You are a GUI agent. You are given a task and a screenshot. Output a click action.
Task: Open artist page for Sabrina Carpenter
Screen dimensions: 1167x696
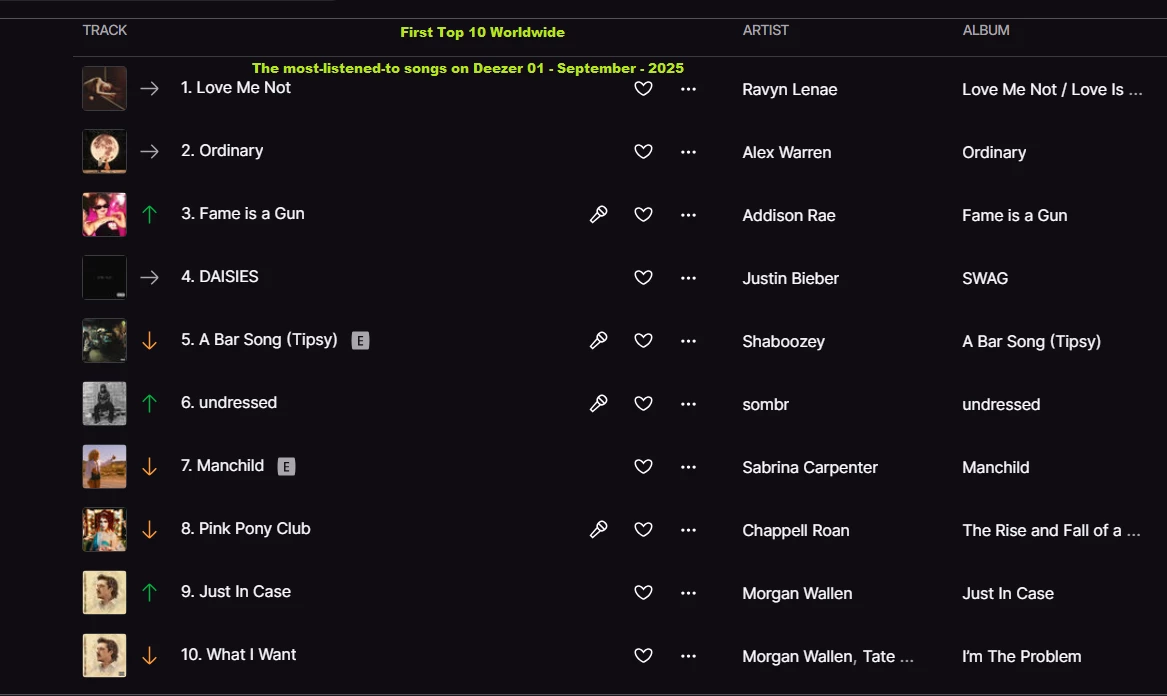810,467
